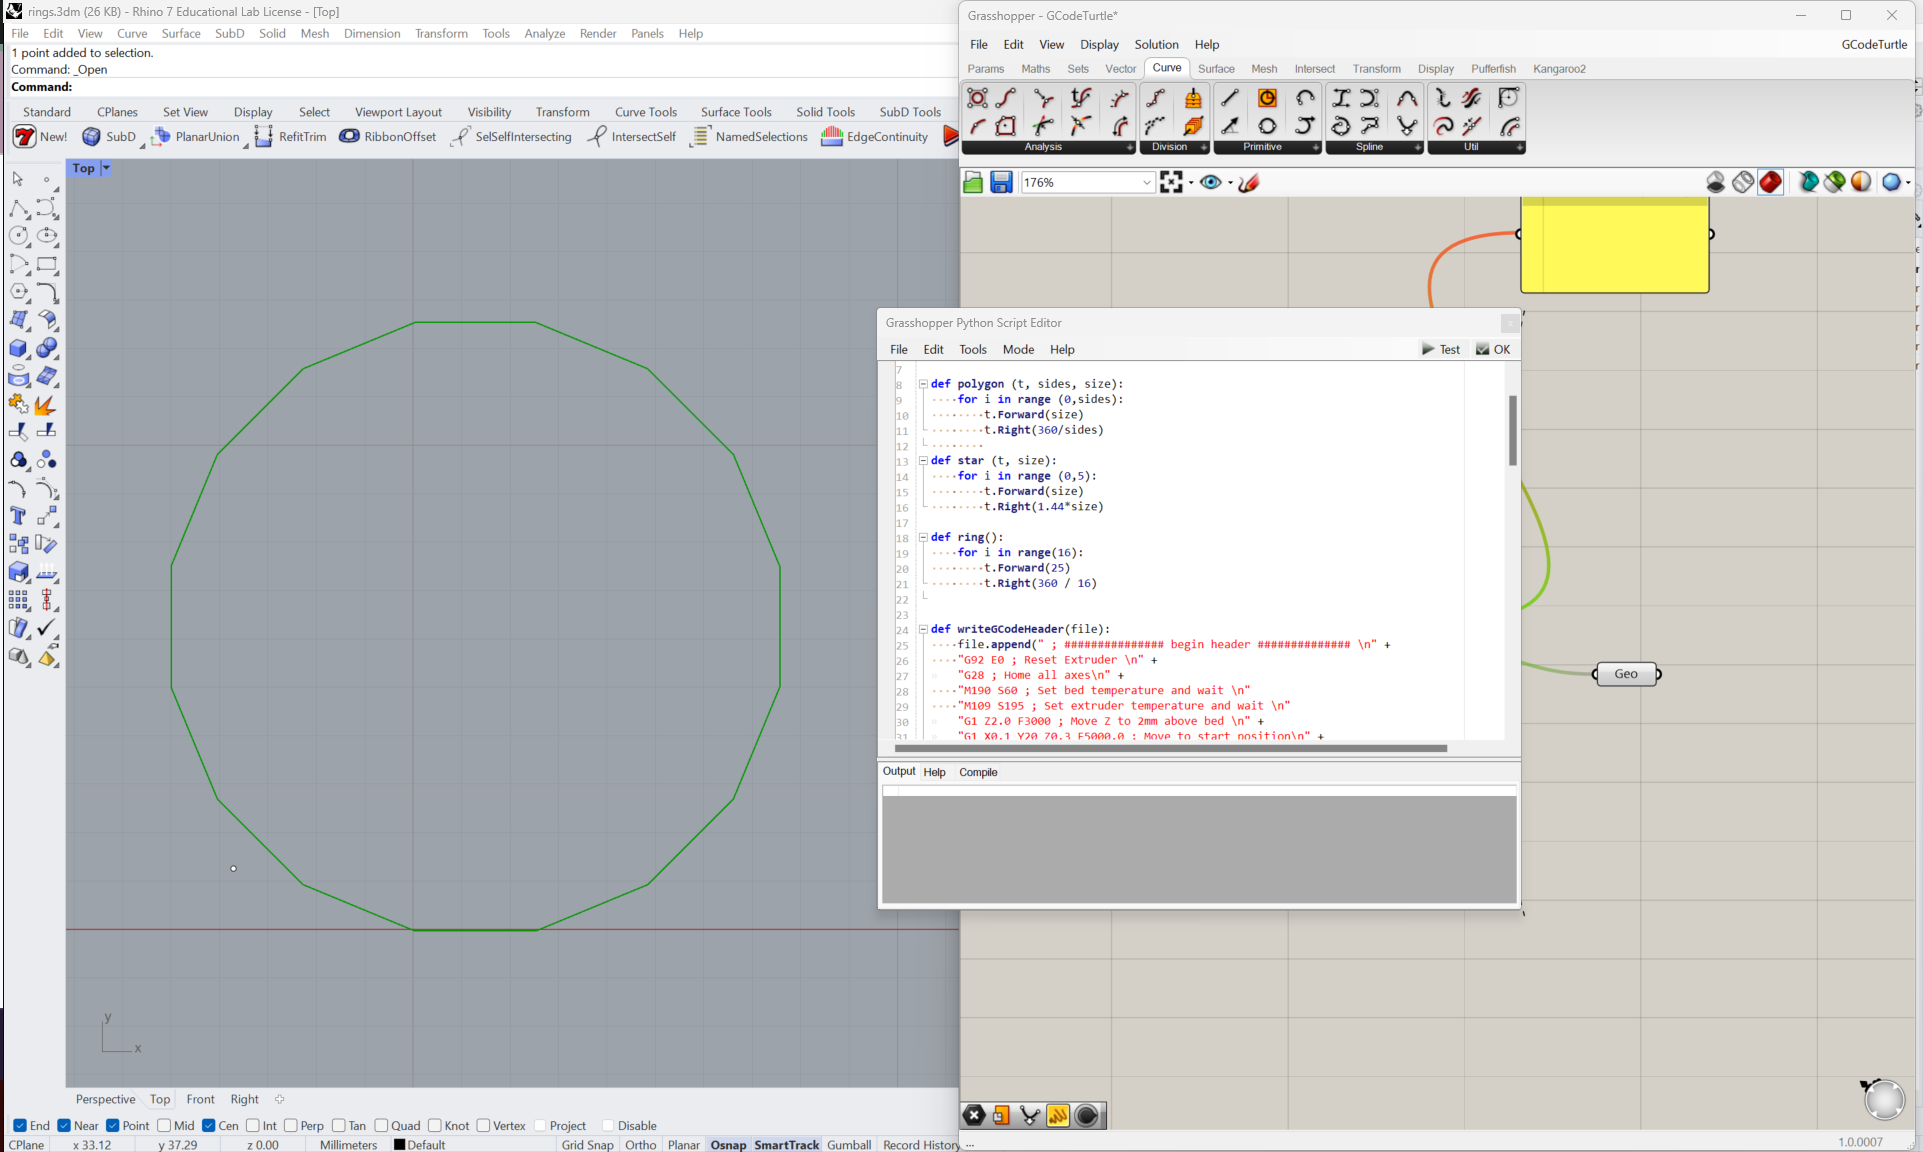Open a saved Grasshopper file via folder icon
Viewport: 1923px width, 1152px height.
click(x=972, y=182)
